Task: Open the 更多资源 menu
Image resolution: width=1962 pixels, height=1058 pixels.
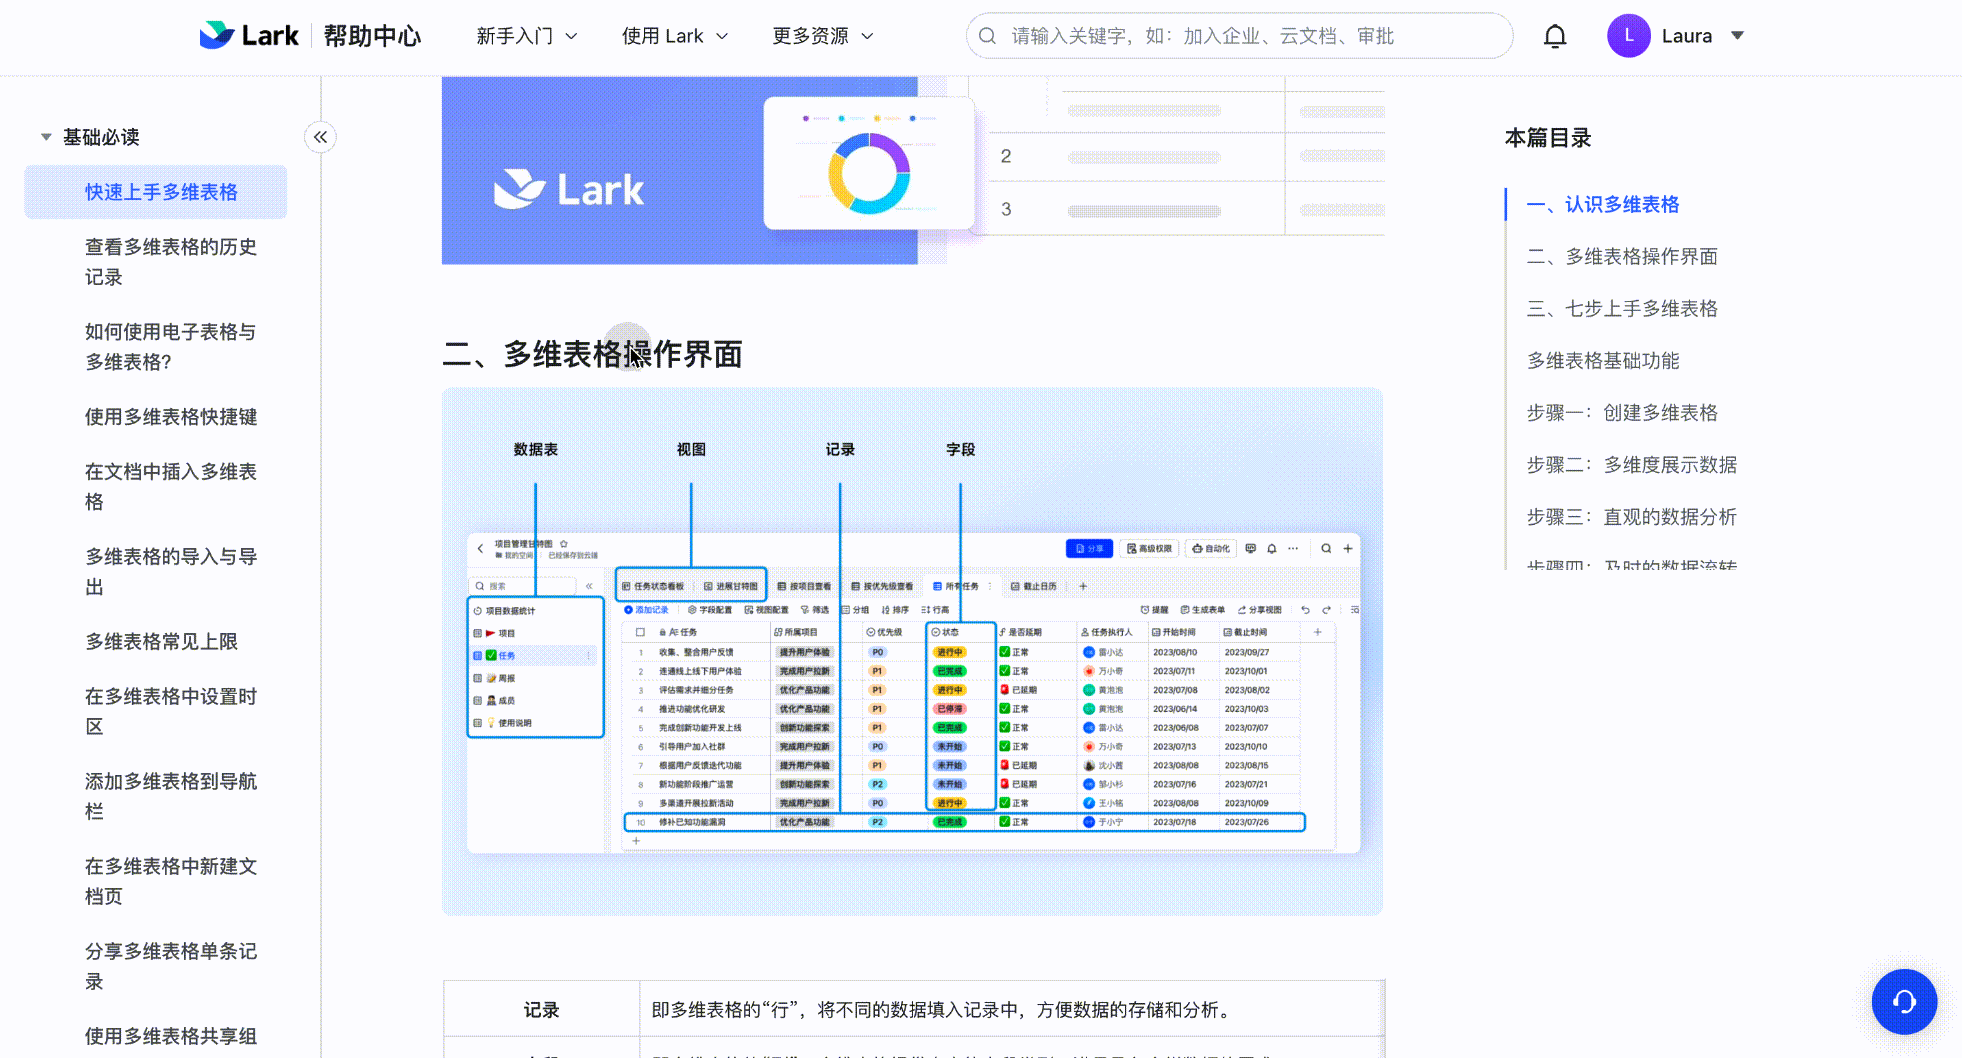Action: (x=822, y=35)
